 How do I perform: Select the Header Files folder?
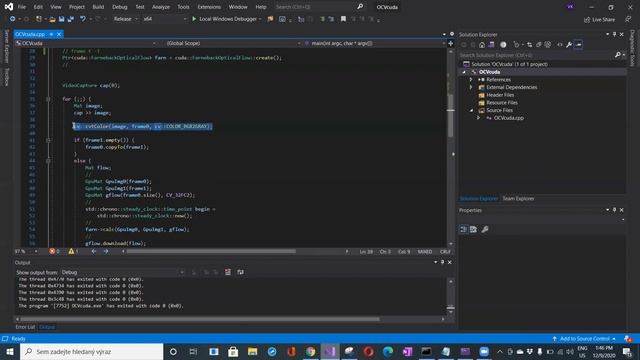coord(500,95)
